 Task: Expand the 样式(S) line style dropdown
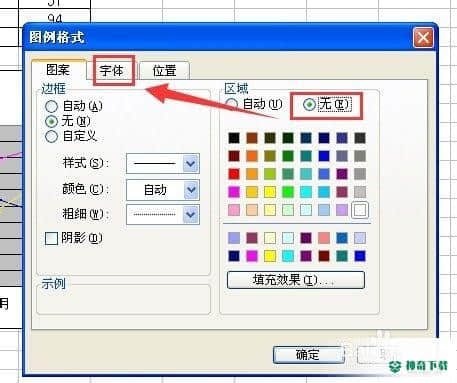click(x=191, y=163)
